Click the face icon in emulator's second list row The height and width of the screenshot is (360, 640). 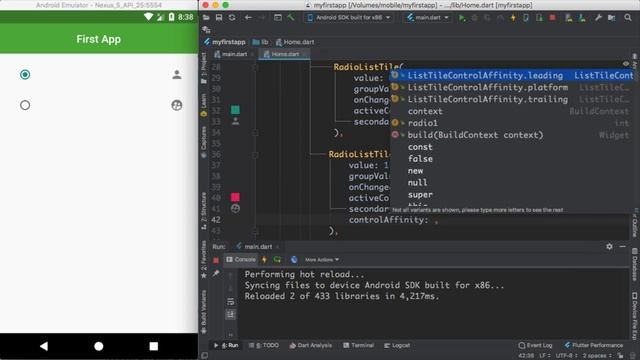[177, 105]
